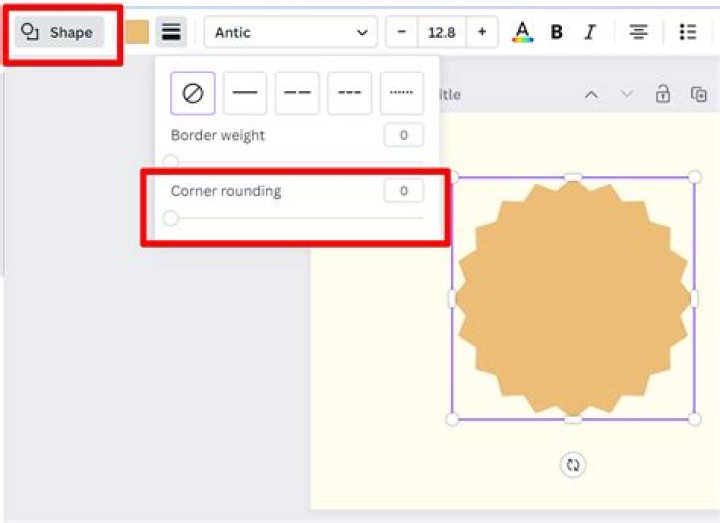720x523 pixels.
Task: Click the Border weight label
Action: (218, 135)
